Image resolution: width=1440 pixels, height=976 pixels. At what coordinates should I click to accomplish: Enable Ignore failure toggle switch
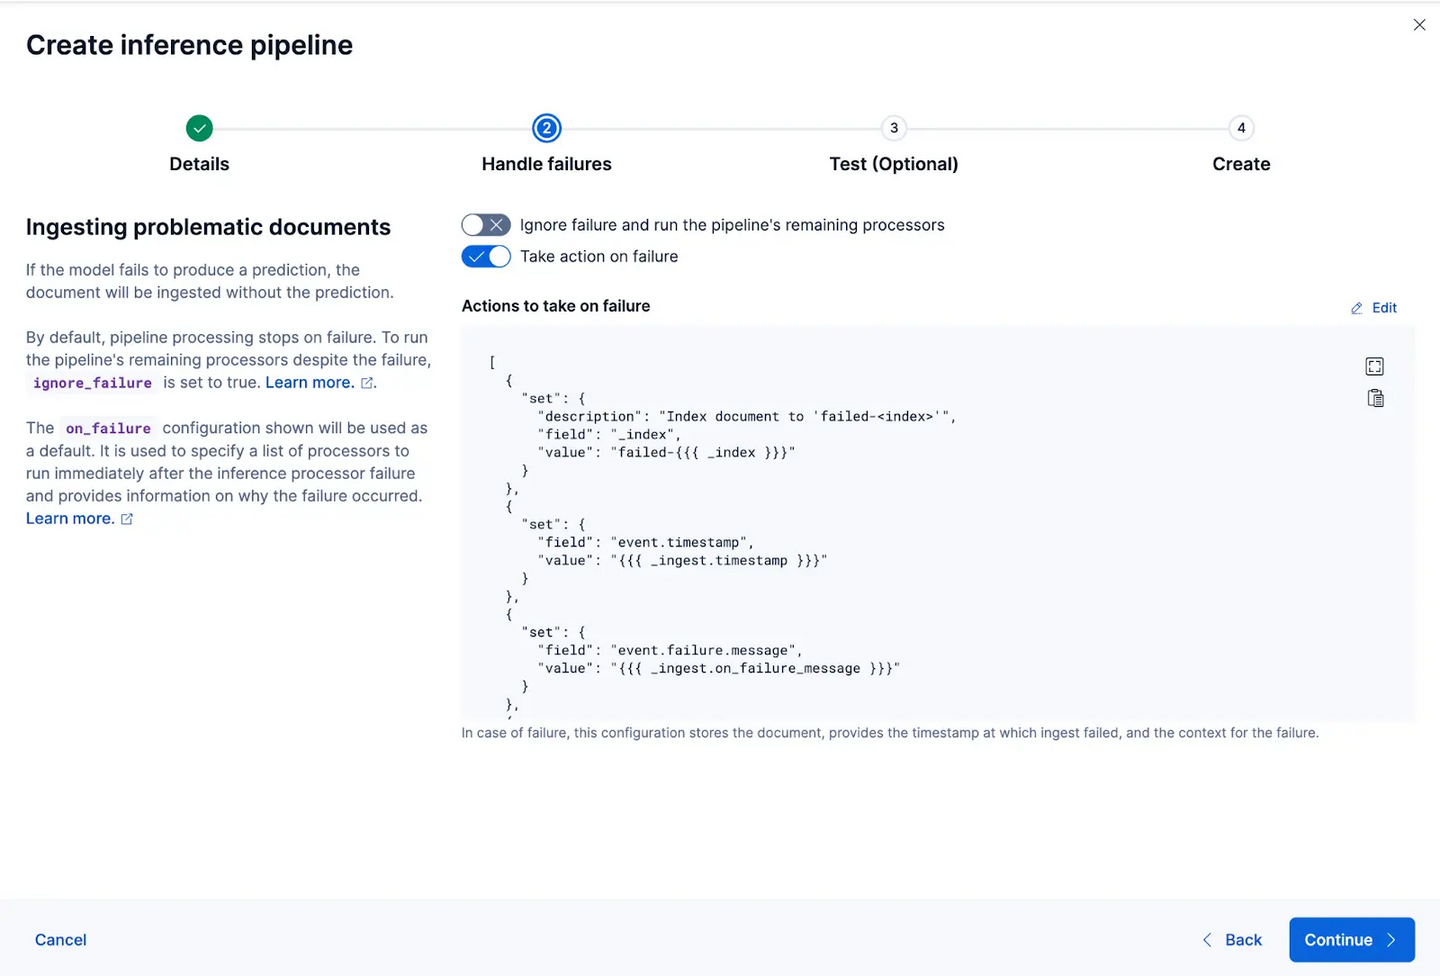point(486,225)
